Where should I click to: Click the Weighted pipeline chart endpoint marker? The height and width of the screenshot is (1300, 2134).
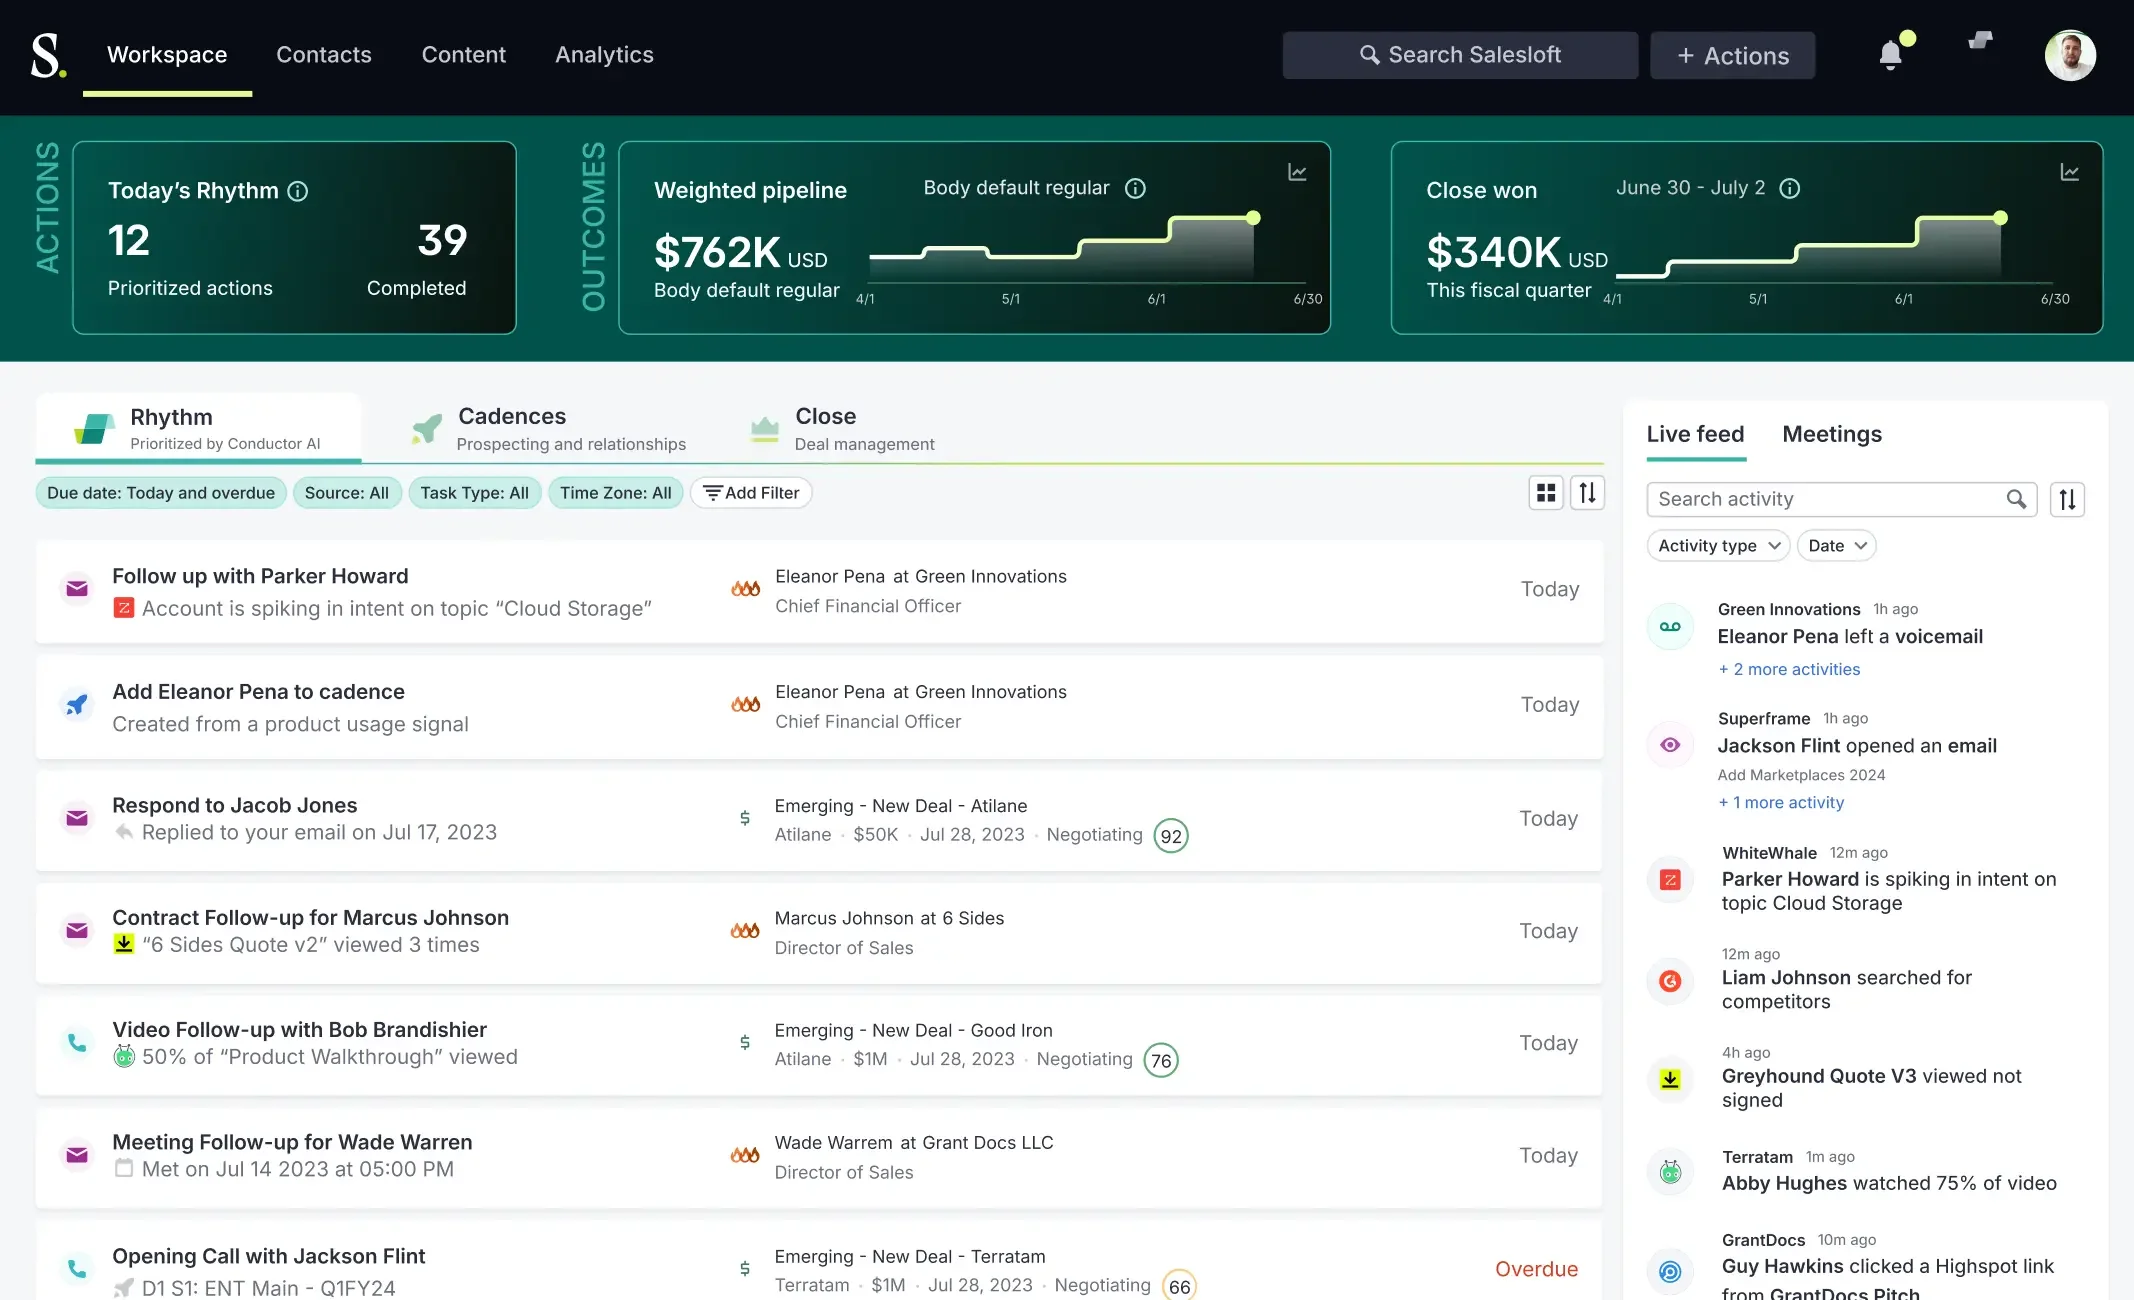(x=1253, y=218)
